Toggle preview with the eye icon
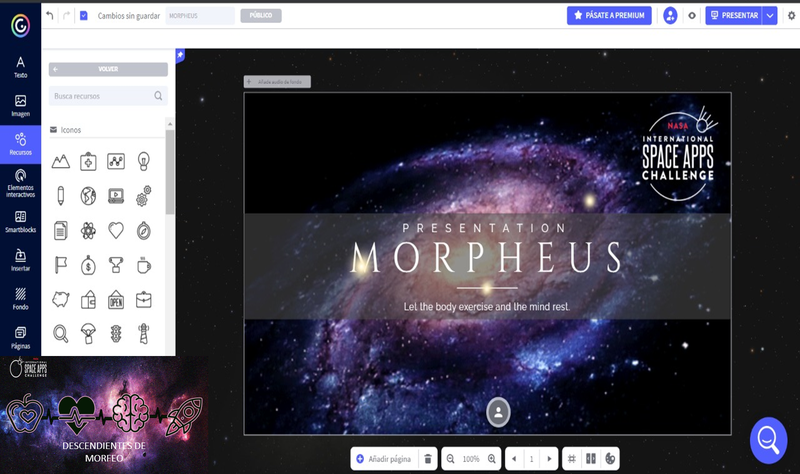This screenshot has width=800, height=474. click(691, 16)
